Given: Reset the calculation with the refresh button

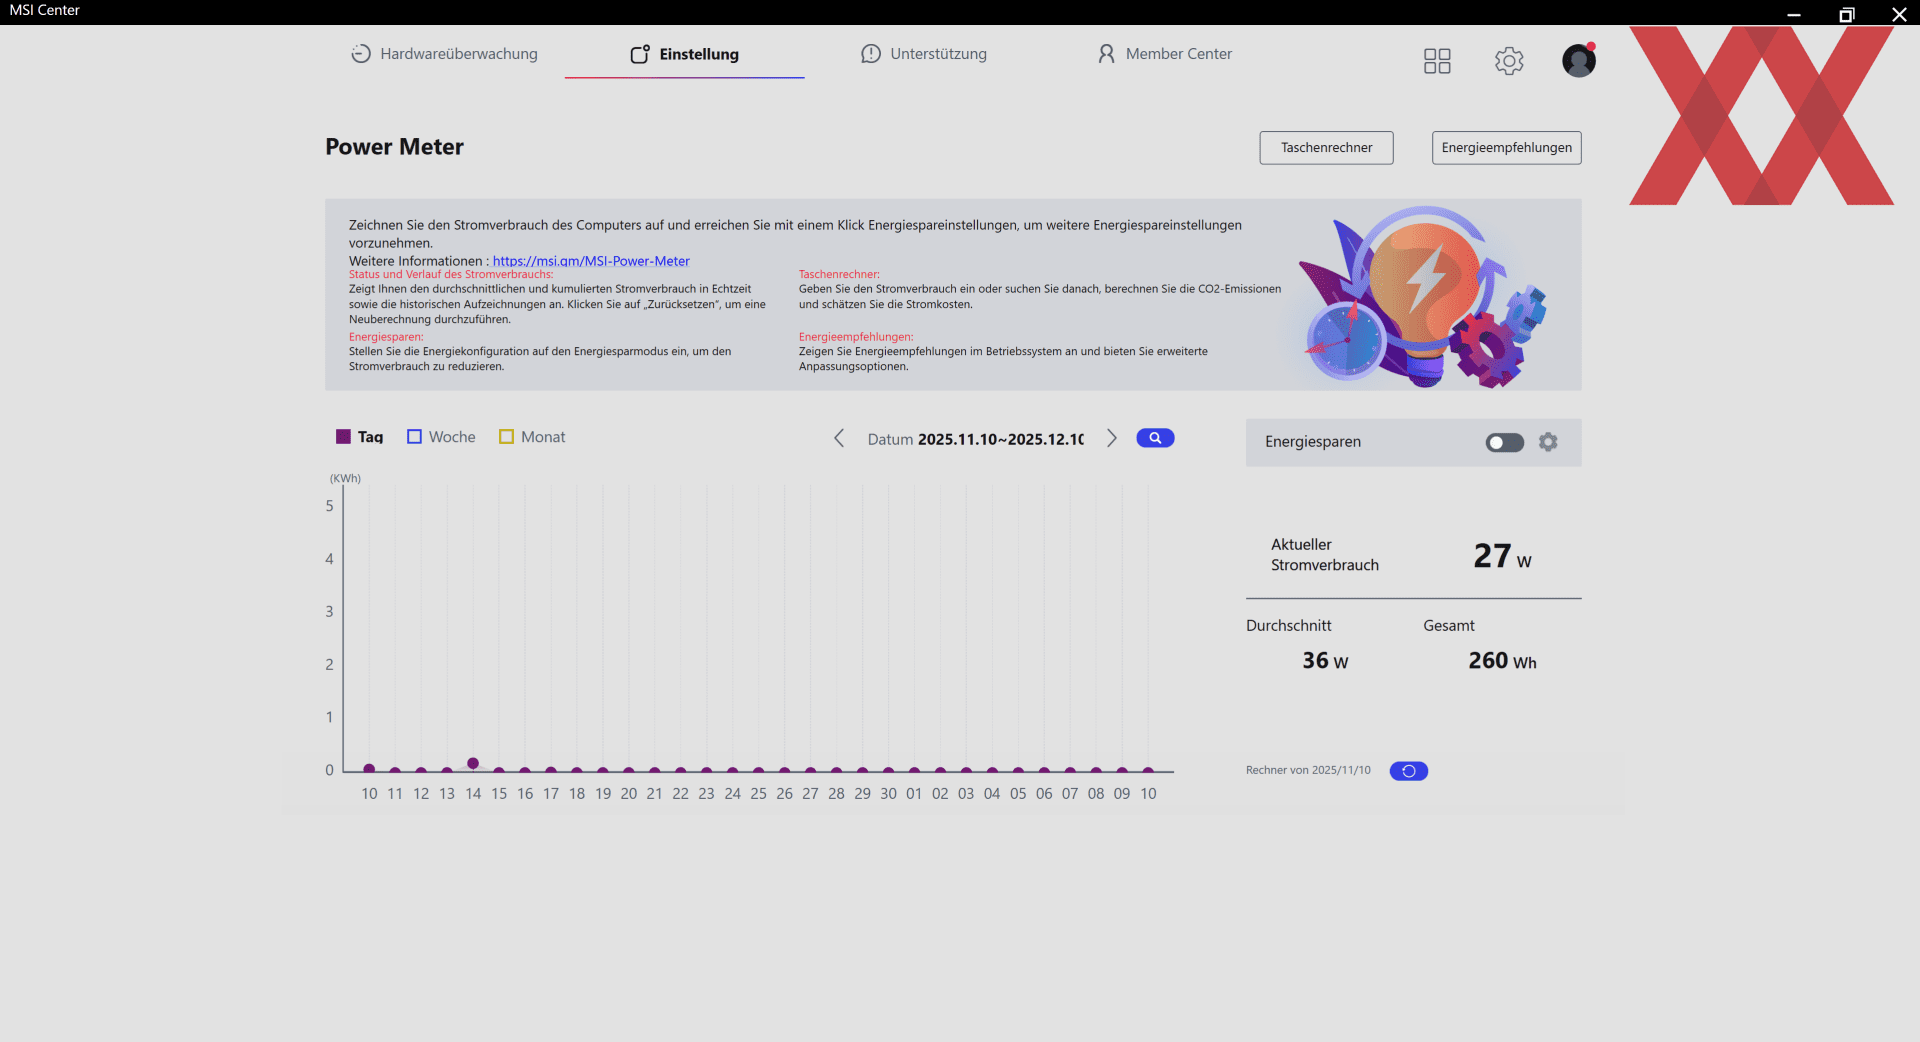Looking at the screenshot, I should pyautogui.click(x=1409, y=771).
